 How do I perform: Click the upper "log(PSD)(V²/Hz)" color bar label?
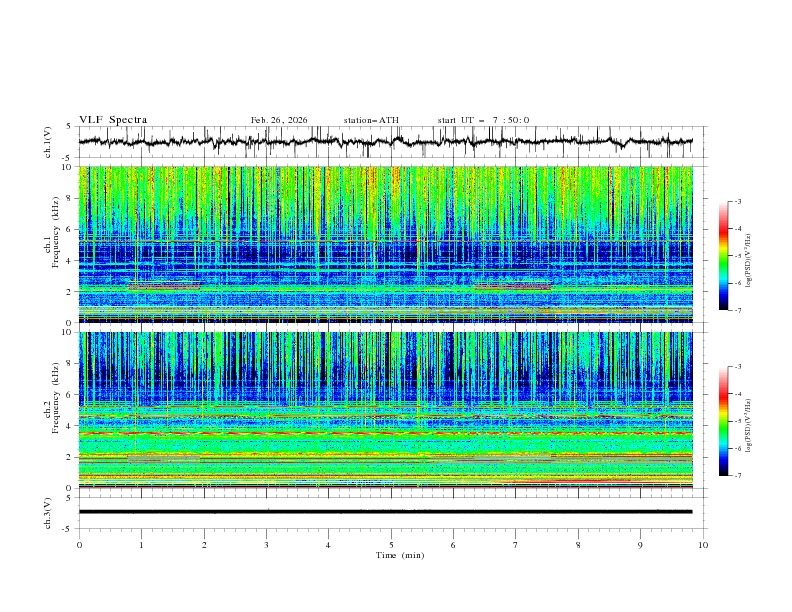(749, 261)
